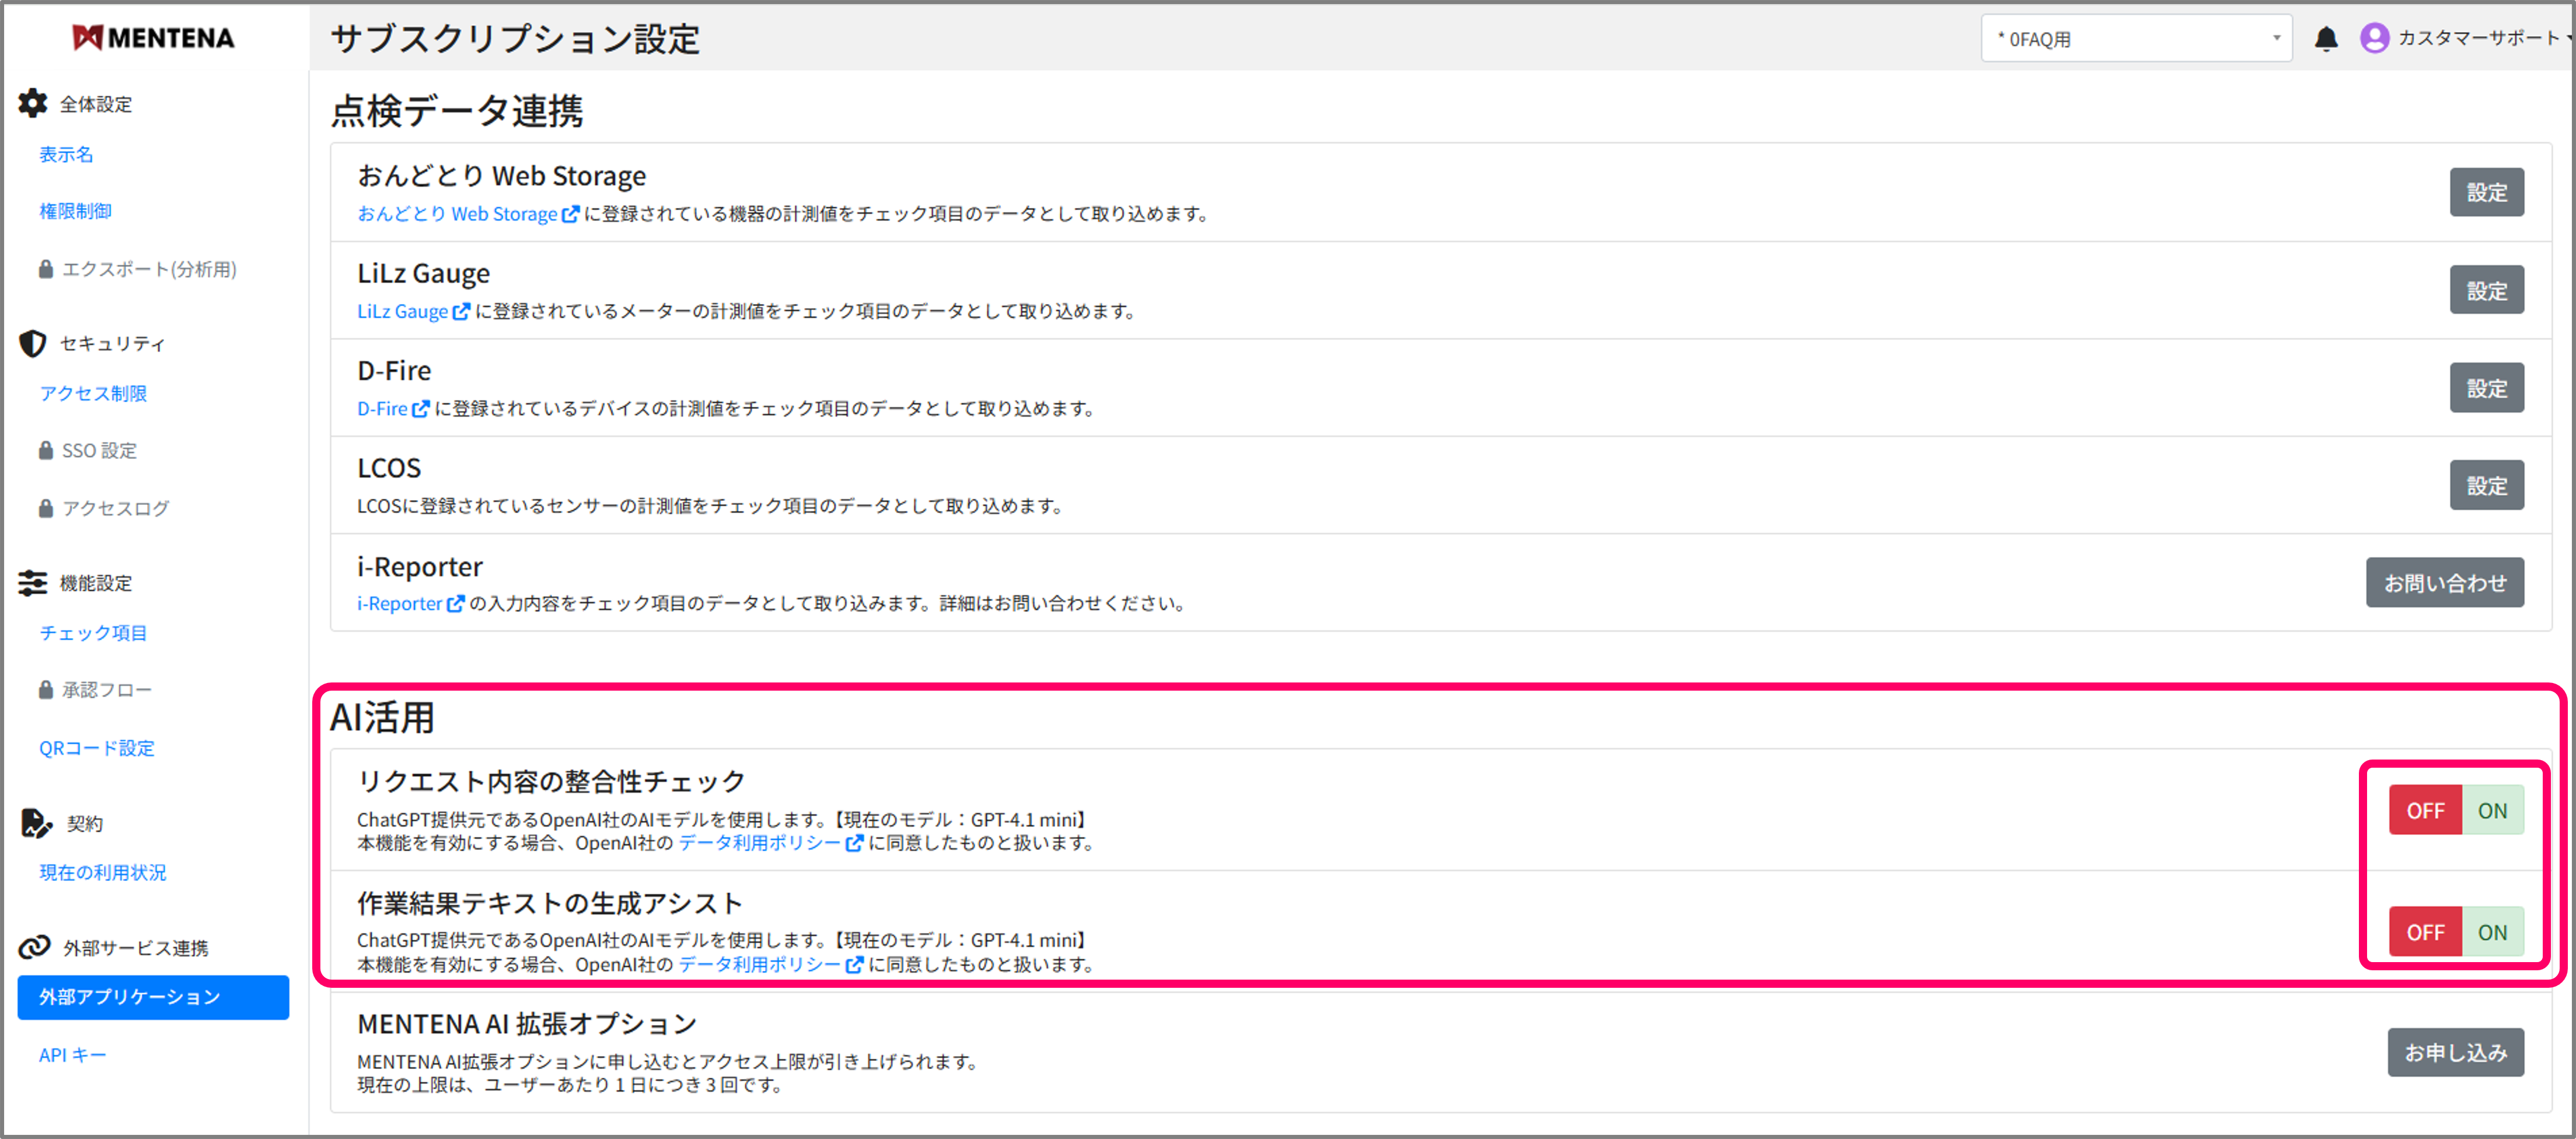Click the セキュリティ shield icon
Screen dimensions: 2576x1139
pos(32,343)
